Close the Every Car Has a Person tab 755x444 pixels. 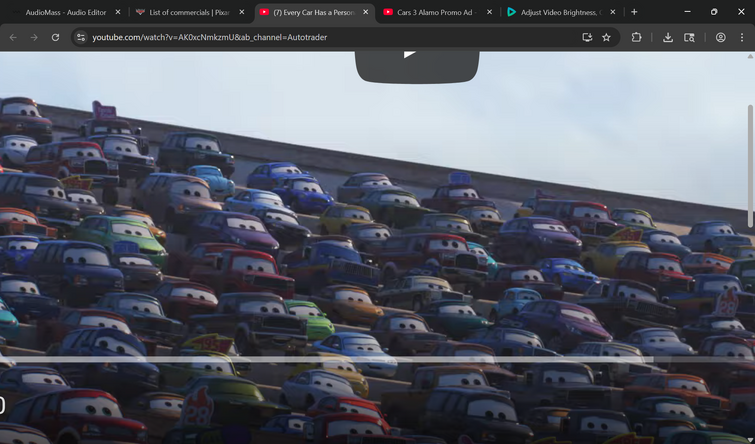point(365,12)
